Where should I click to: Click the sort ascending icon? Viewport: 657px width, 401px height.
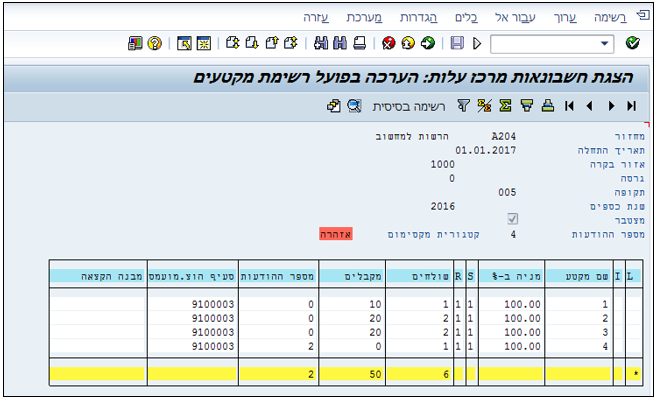tap(548, 106)
